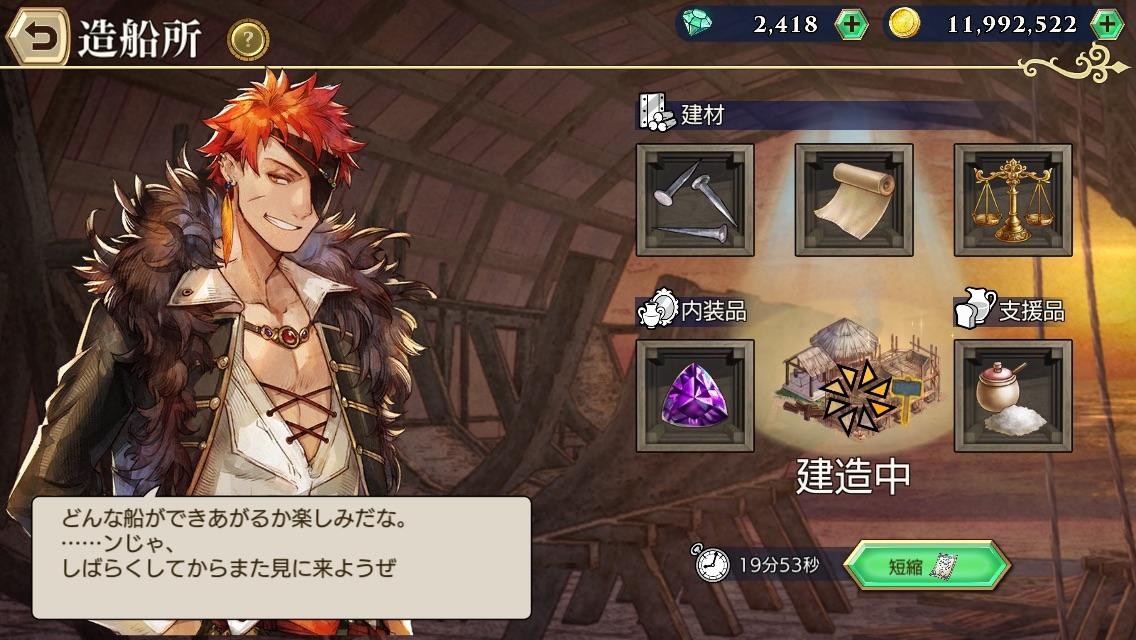Add more gems with the green plus
This screenshot has width=1136, height=640.
pos(851,25)
